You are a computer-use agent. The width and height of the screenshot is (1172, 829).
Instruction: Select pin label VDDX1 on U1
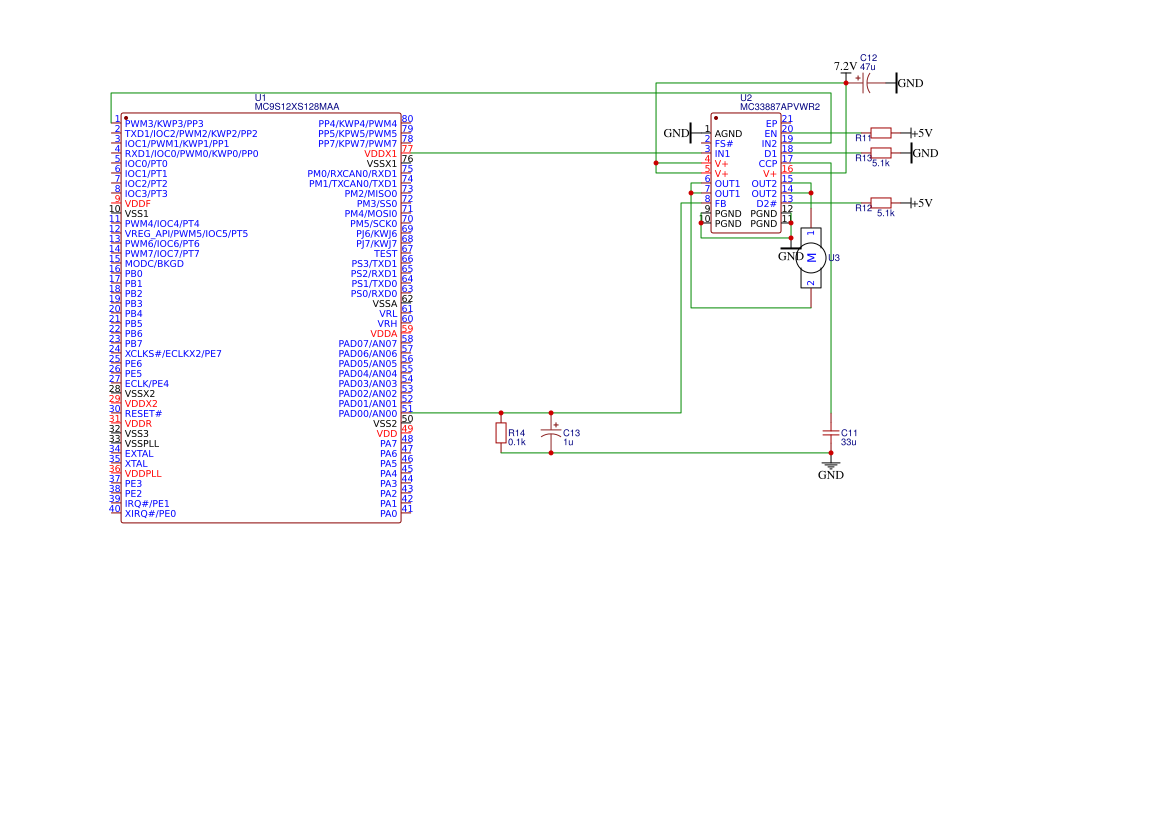coord(380,154)
